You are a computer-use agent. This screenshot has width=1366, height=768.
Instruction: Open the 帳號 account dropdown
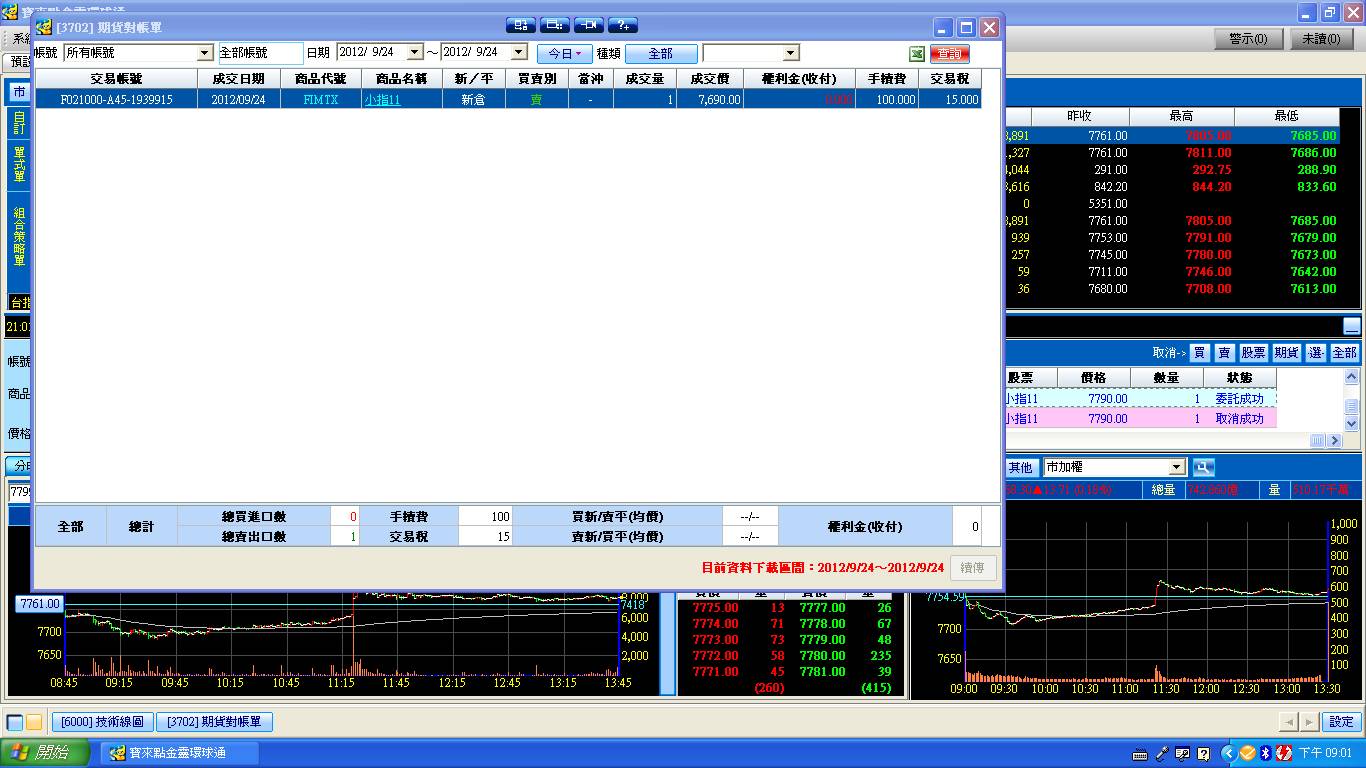205,53
